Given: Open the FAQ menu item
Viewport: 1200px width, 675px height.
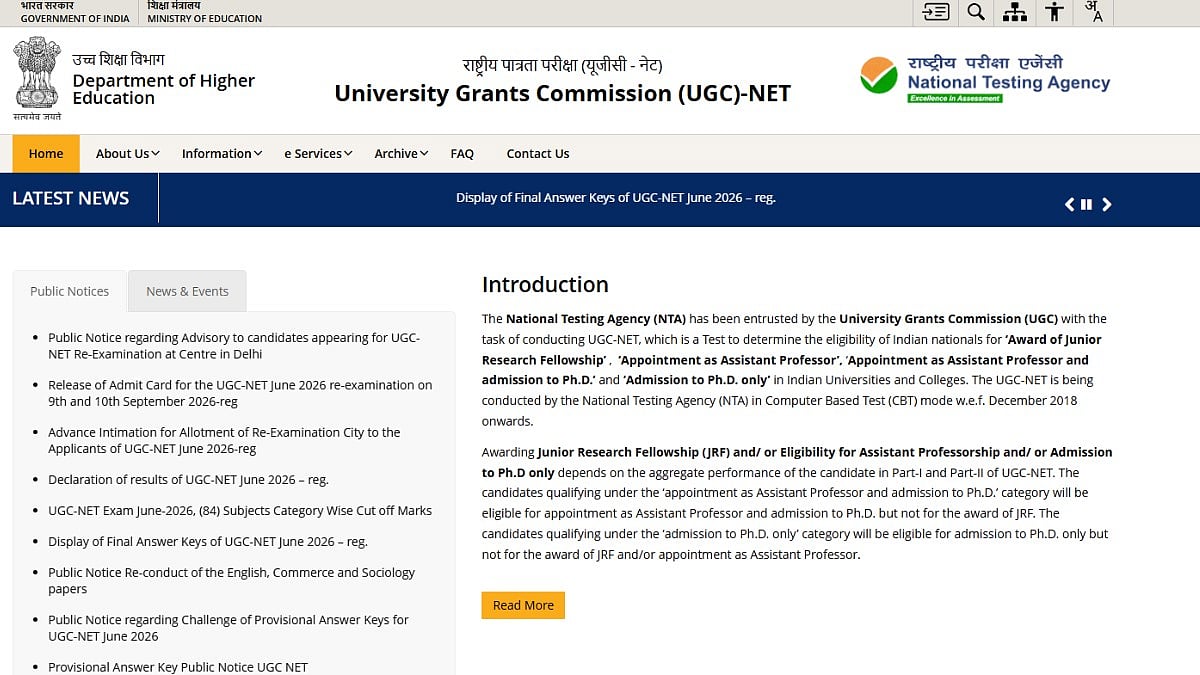Looking at the screenshot, I should click(462, 153).
